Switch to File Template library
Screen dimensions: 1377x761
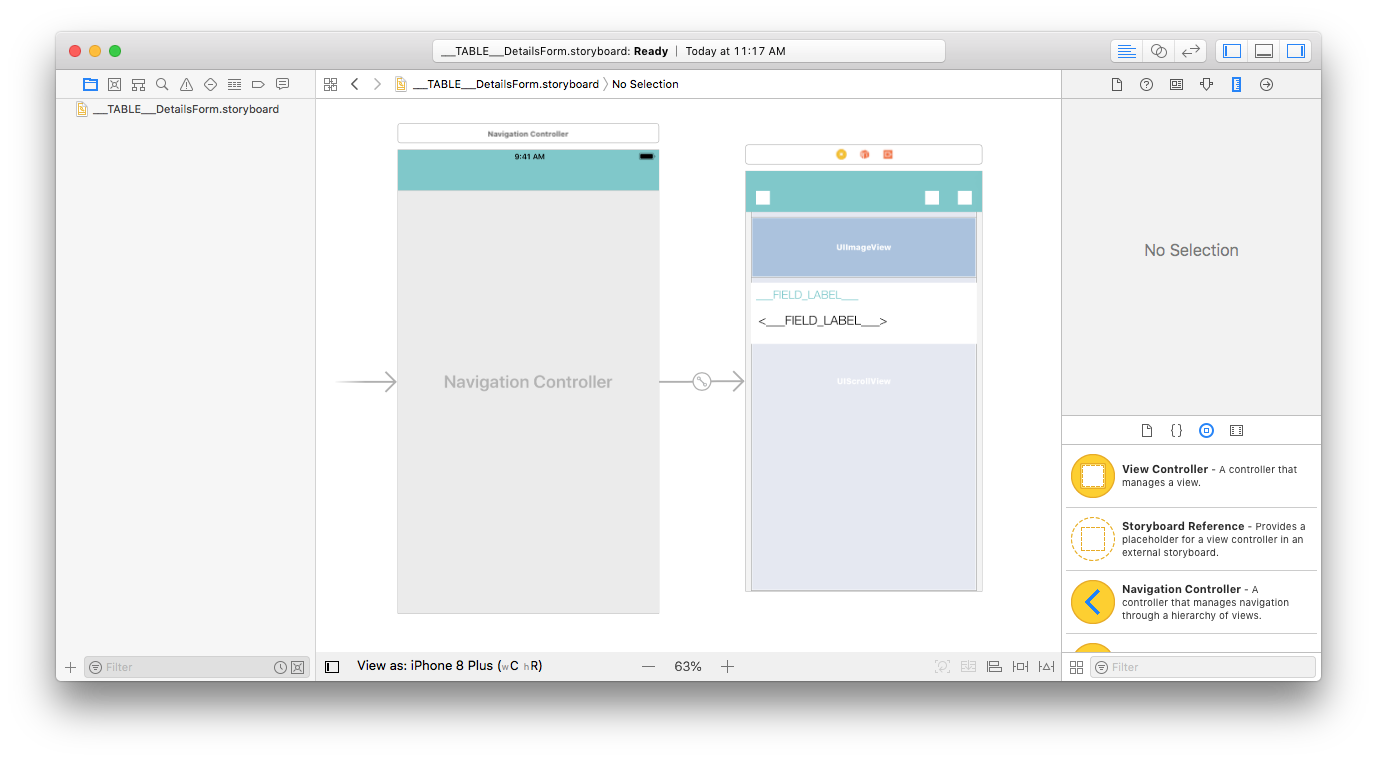click(x=1147, y=430)
